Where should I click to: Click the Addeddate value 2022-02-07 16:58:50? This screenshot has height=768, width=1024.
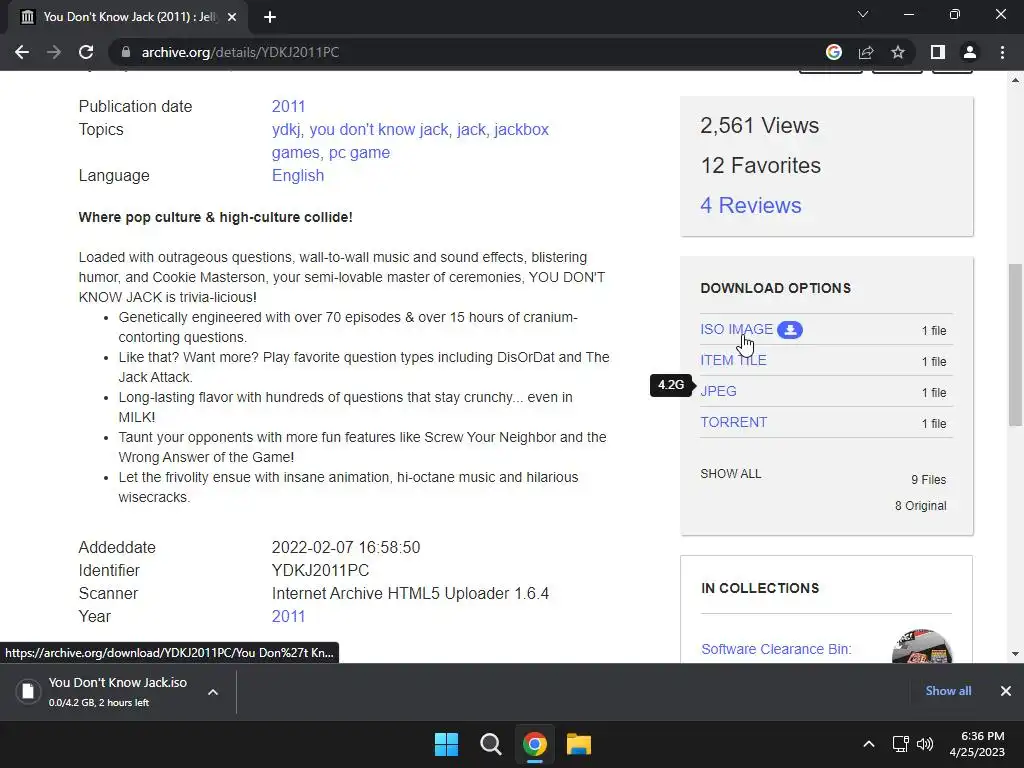click(x=346, y=547)
